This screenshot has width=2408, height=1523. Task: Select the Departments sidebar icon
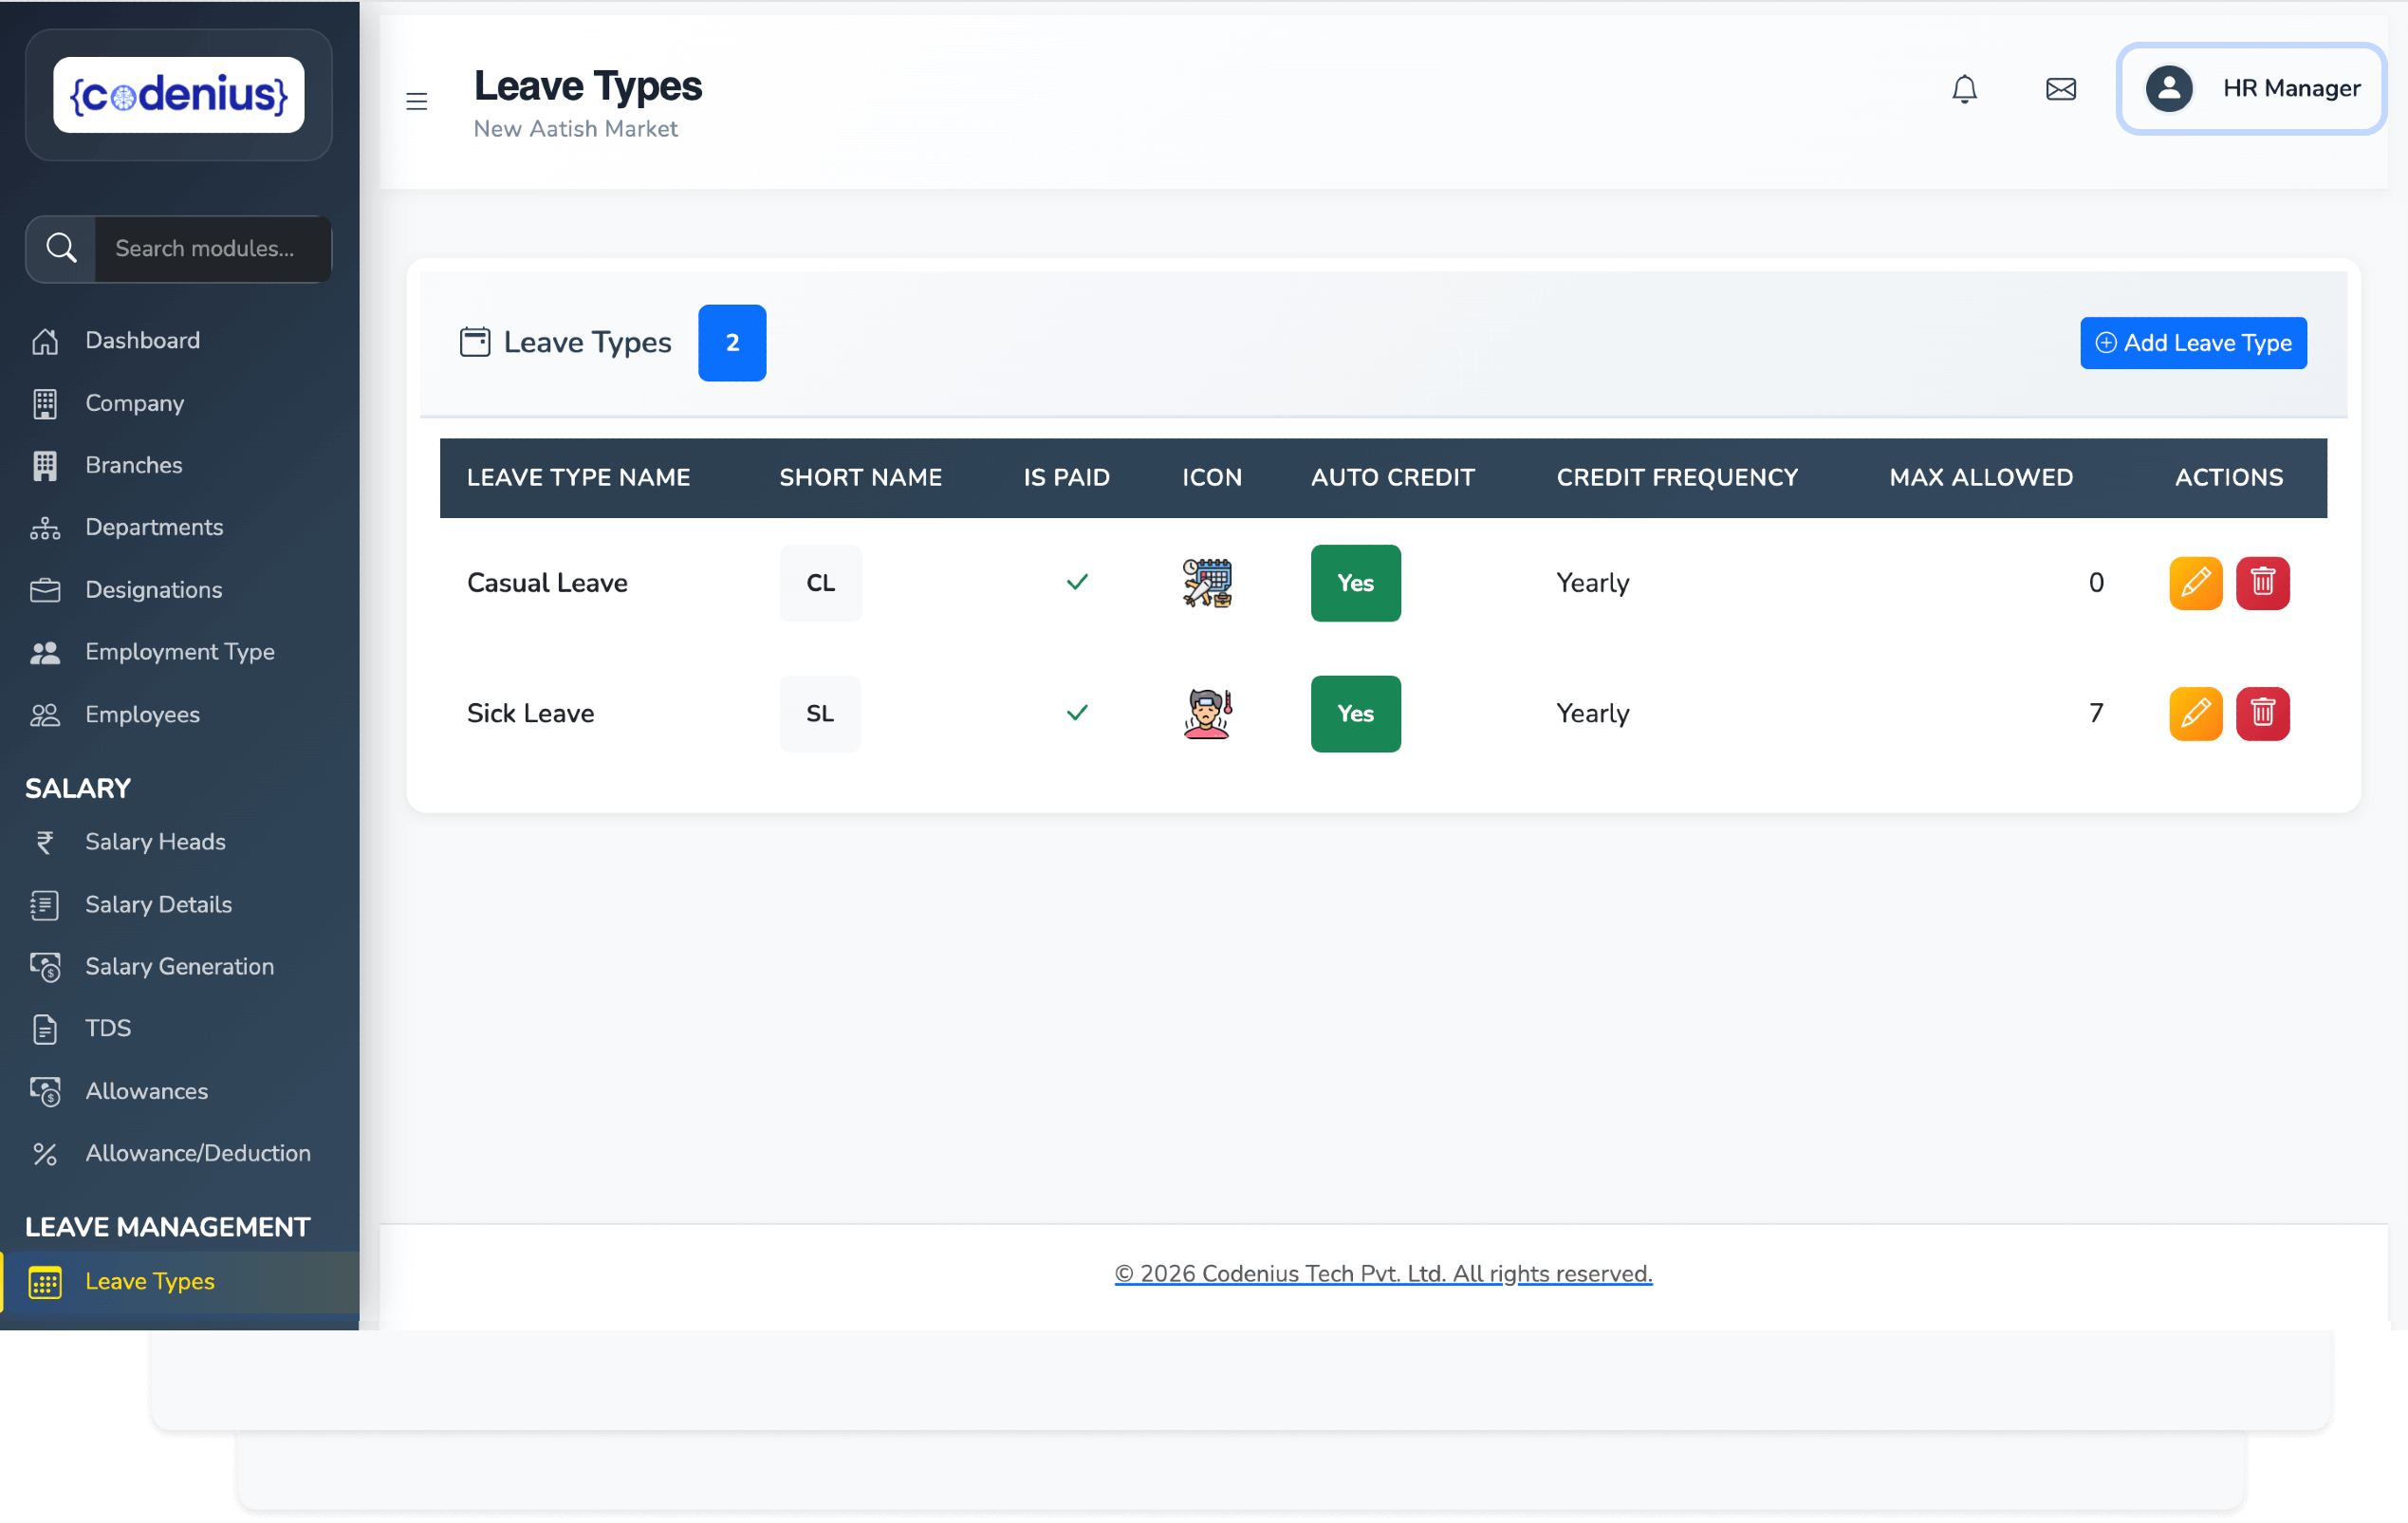(45, 527)
